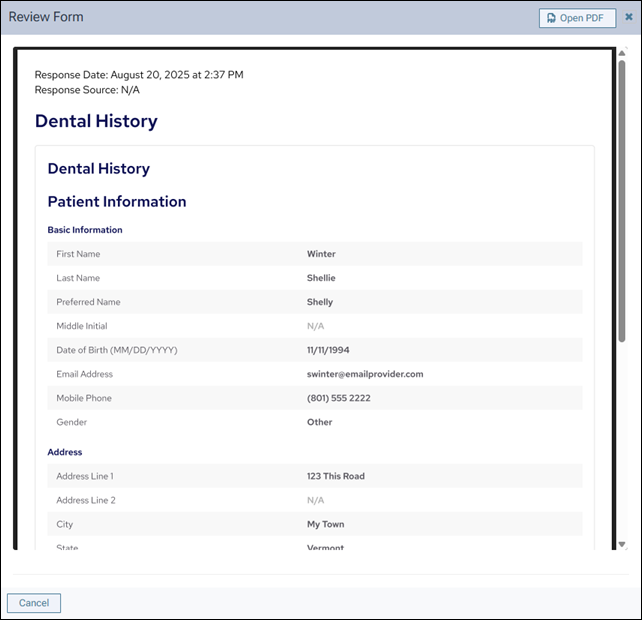The image size is (642, 620).
Task: Open the form as PDF
Action: coord(577,18)
